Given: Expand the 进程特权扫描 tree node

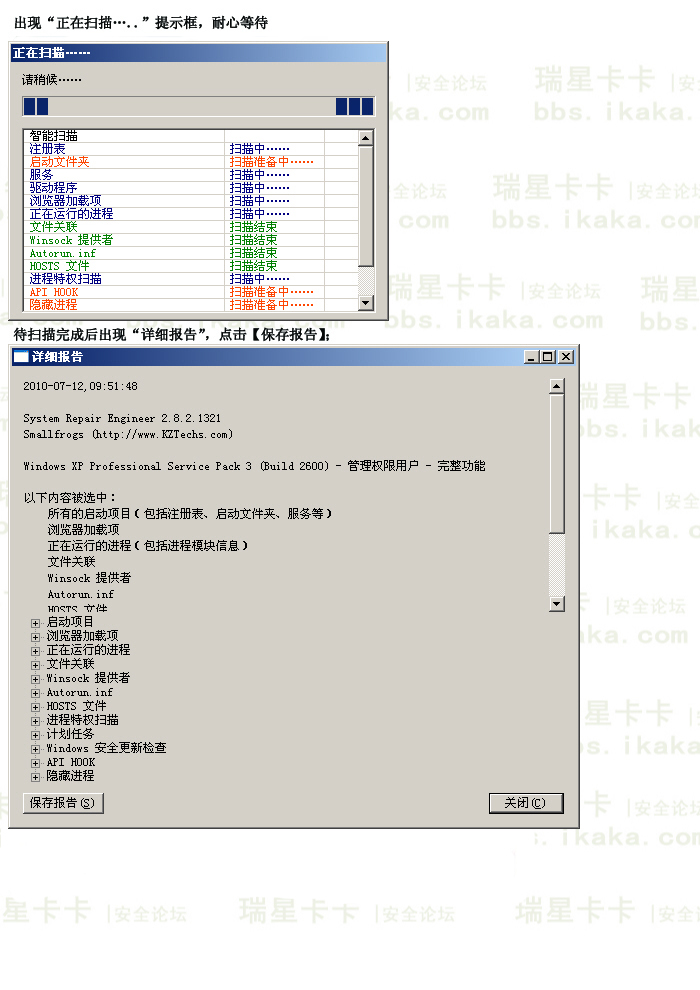Looking at the screenshot, I should 35,720.
